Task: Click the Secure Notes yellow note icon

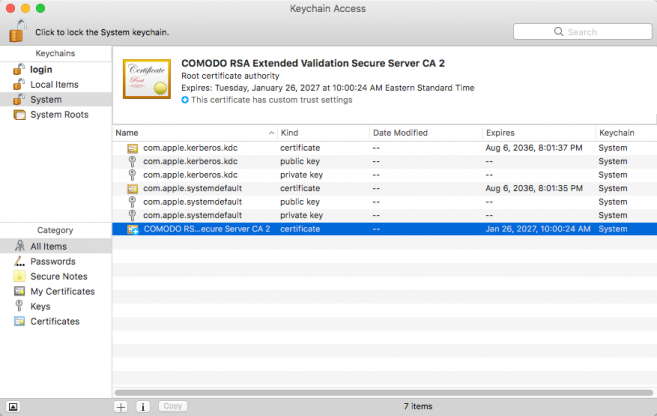Action: [19, 276]
